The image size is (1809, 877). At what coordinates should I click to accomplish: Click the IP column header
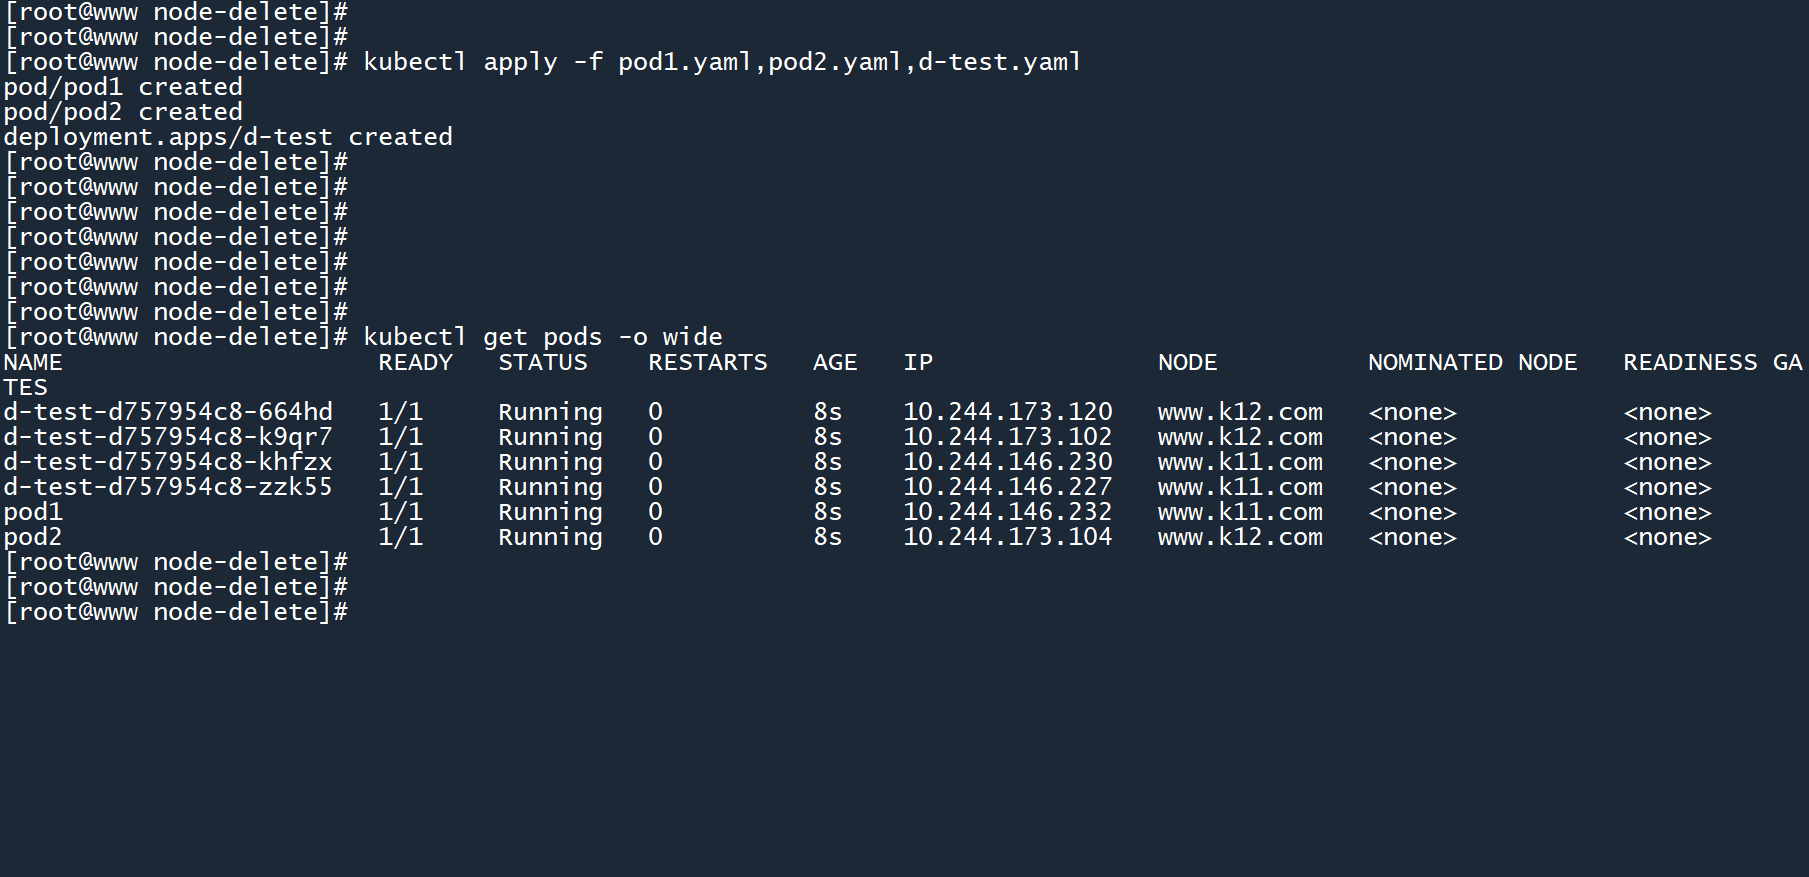917,362
